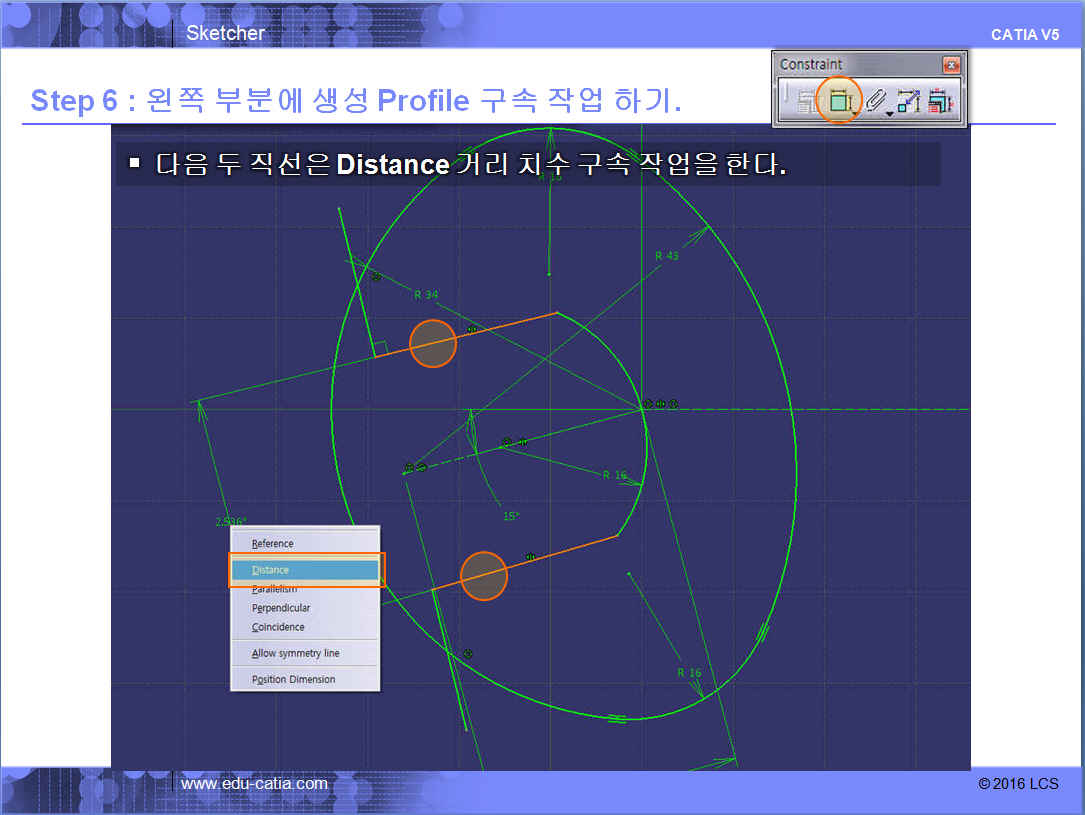Expand the Constraint tool flyout arrow

pos(856,115)
